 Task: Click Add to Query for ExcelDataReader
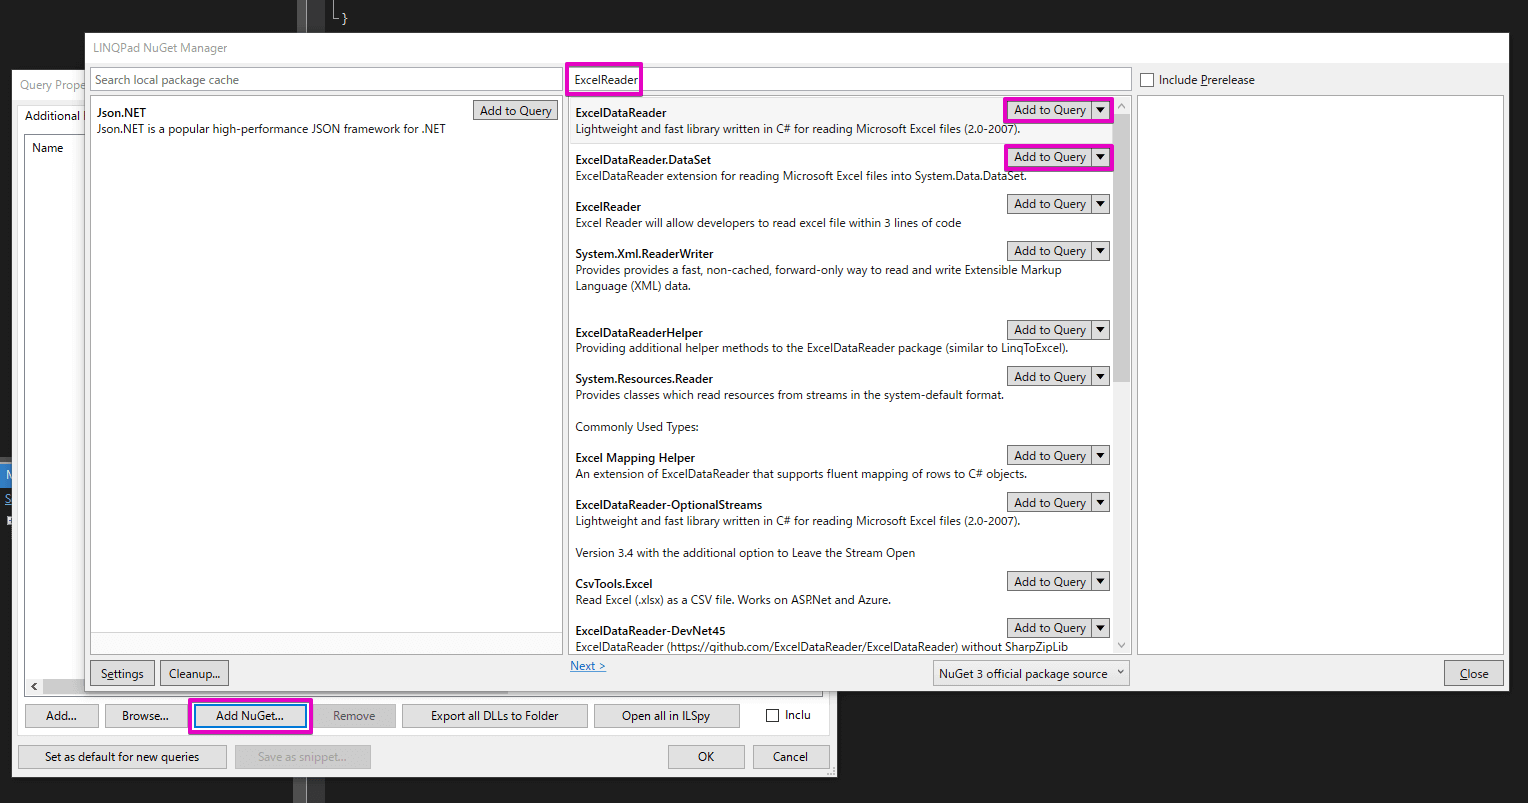pos(1049,110)
